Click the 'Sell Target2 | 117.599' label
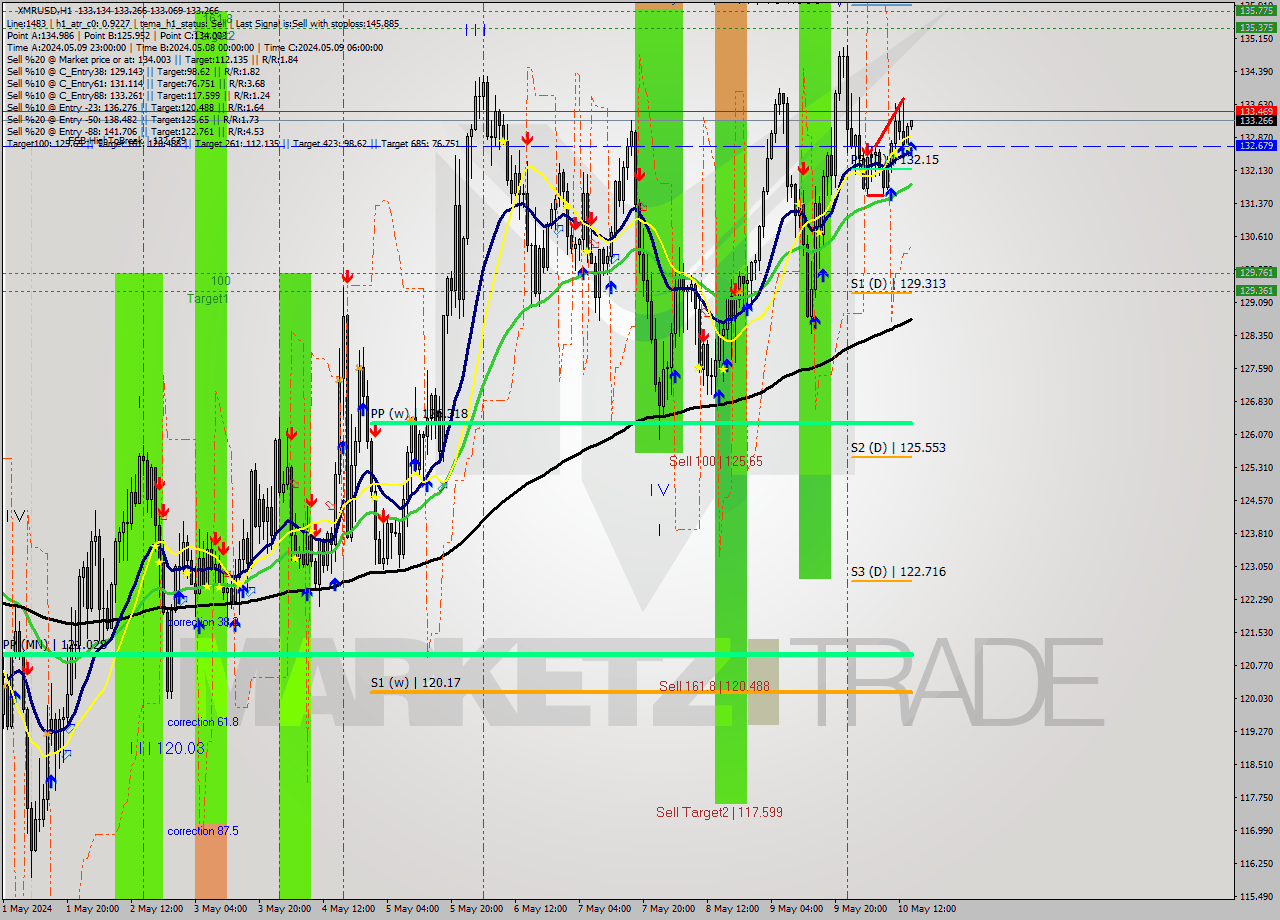The height and width of the screenshot is (920, 1280). 719,812
